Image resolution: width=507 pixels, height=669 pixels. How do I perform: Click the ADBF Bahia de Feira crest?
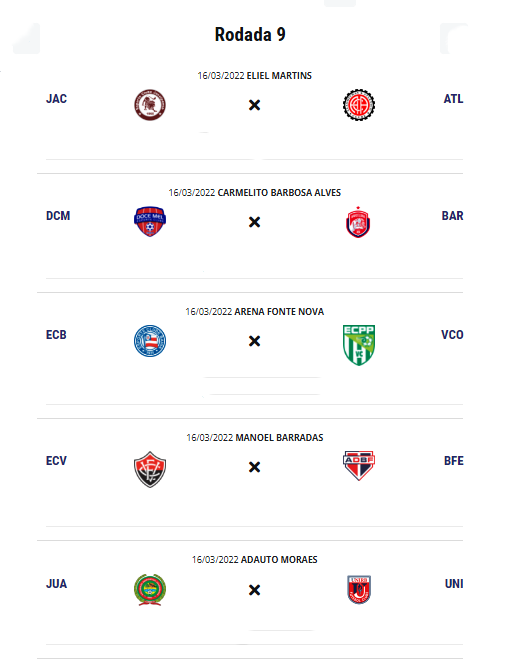(359, 465)
